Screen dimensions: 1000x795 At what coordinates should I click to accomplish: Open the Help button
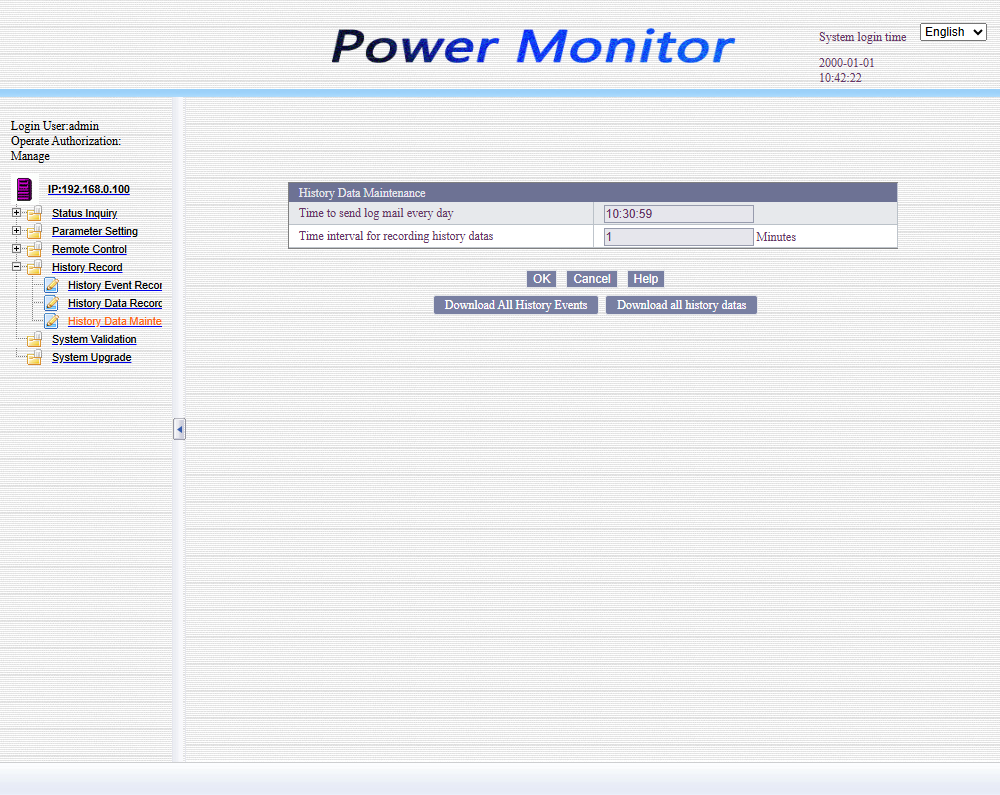(645, 279)
